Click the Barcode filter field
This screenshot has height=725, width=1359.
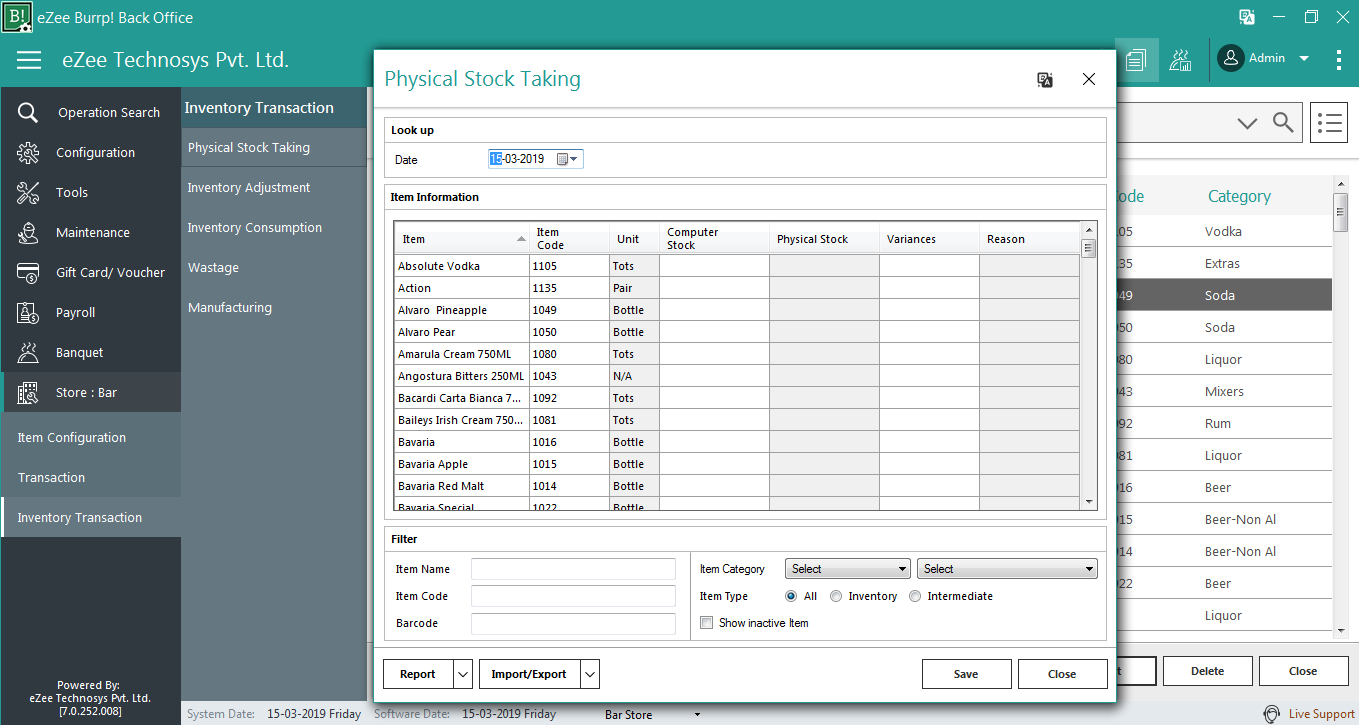point(573,623)
